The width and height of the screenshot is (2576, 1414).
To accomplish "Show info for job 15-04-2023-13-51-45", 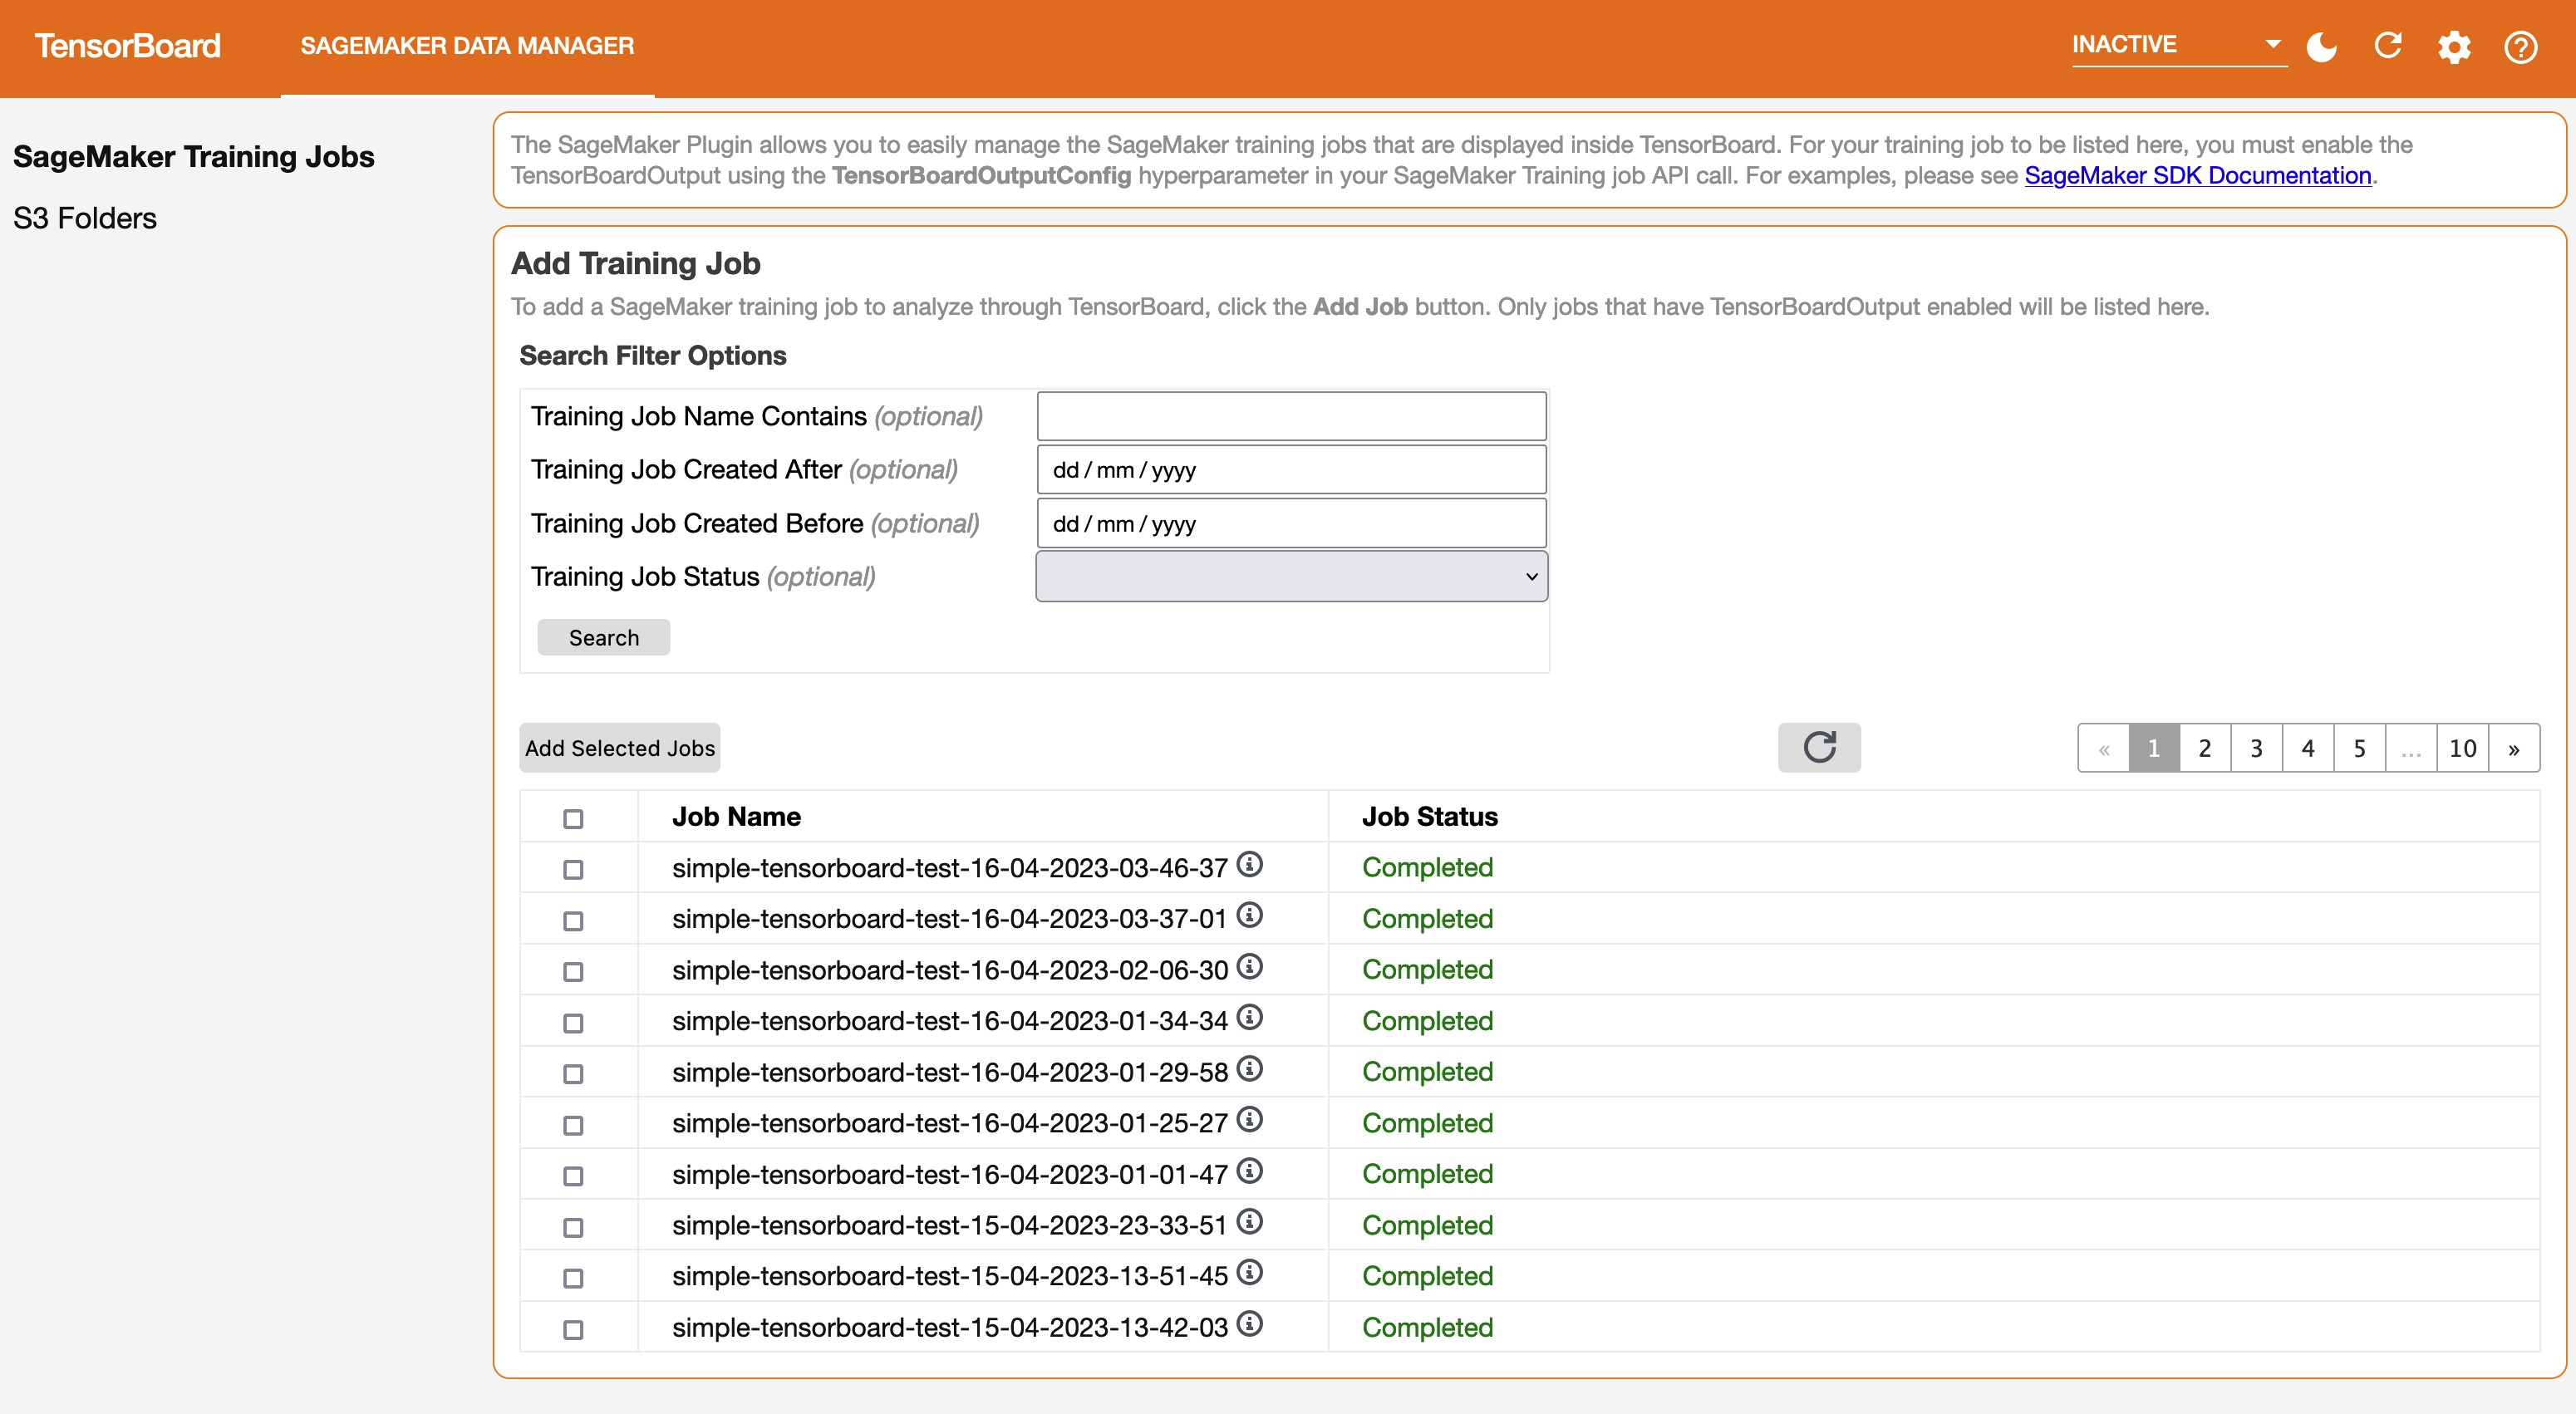I will (x=1250, y=1272).
